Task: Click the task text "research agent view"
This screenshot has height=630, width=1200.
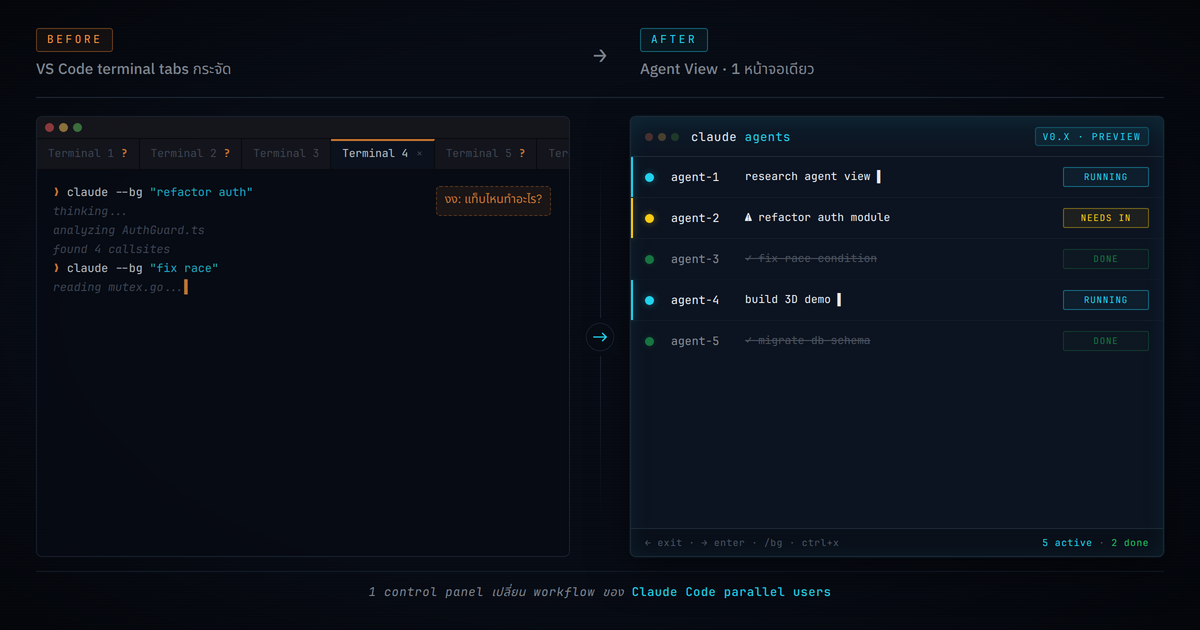Action: tap(808, 177)
